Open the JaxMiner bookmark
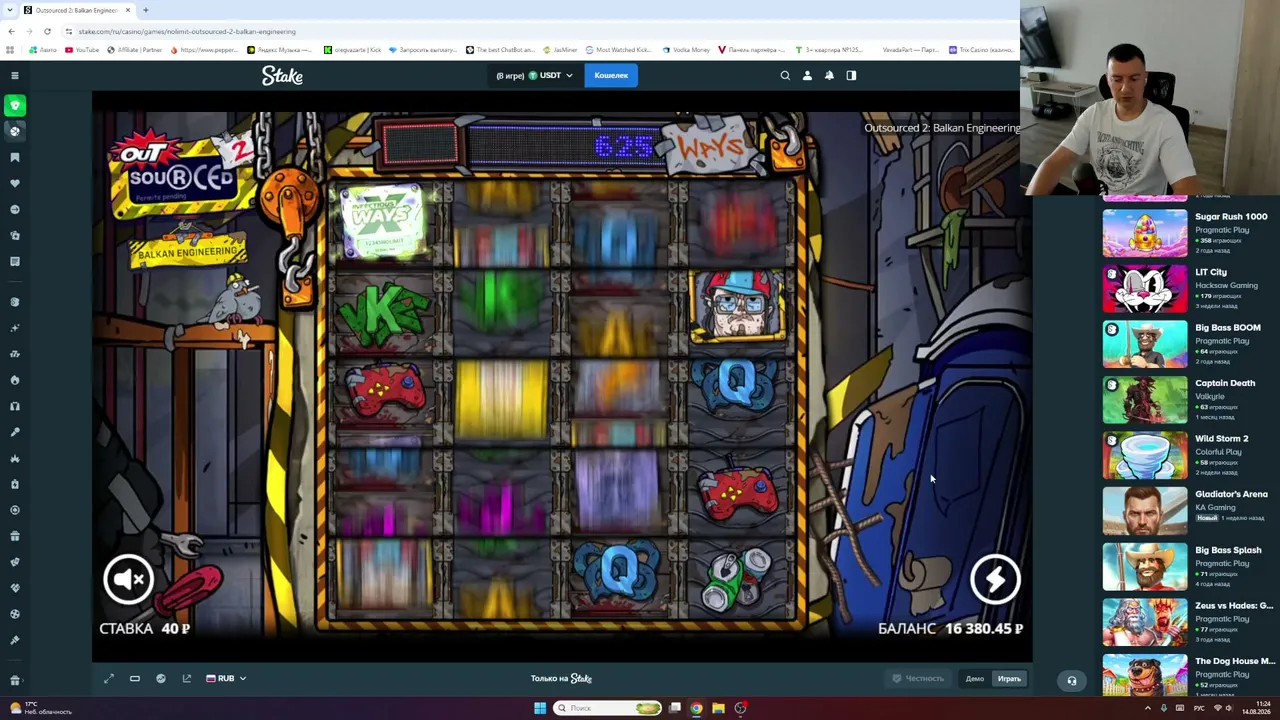1280x720 pixels. pos(560,50)
